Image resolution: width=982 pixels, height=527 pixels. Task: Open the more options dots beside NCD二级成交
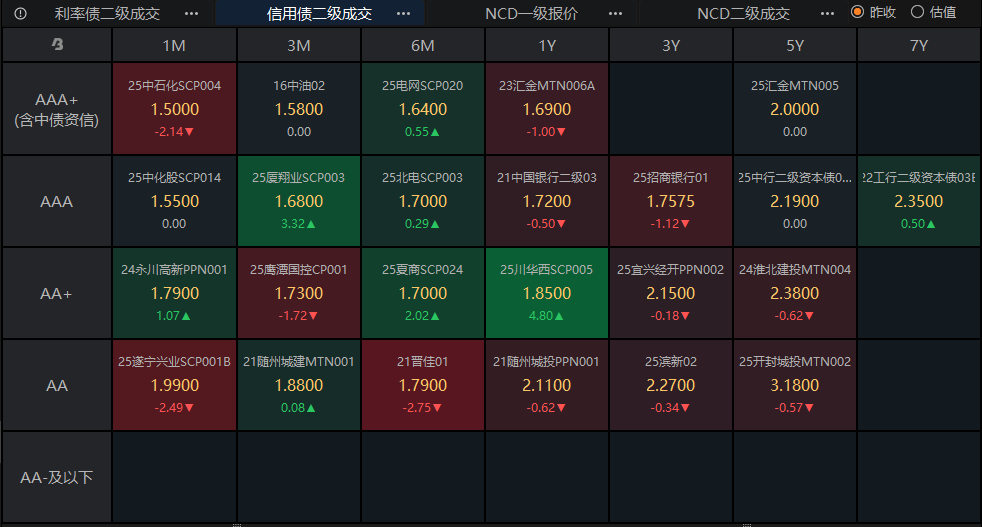coord(827,13)
